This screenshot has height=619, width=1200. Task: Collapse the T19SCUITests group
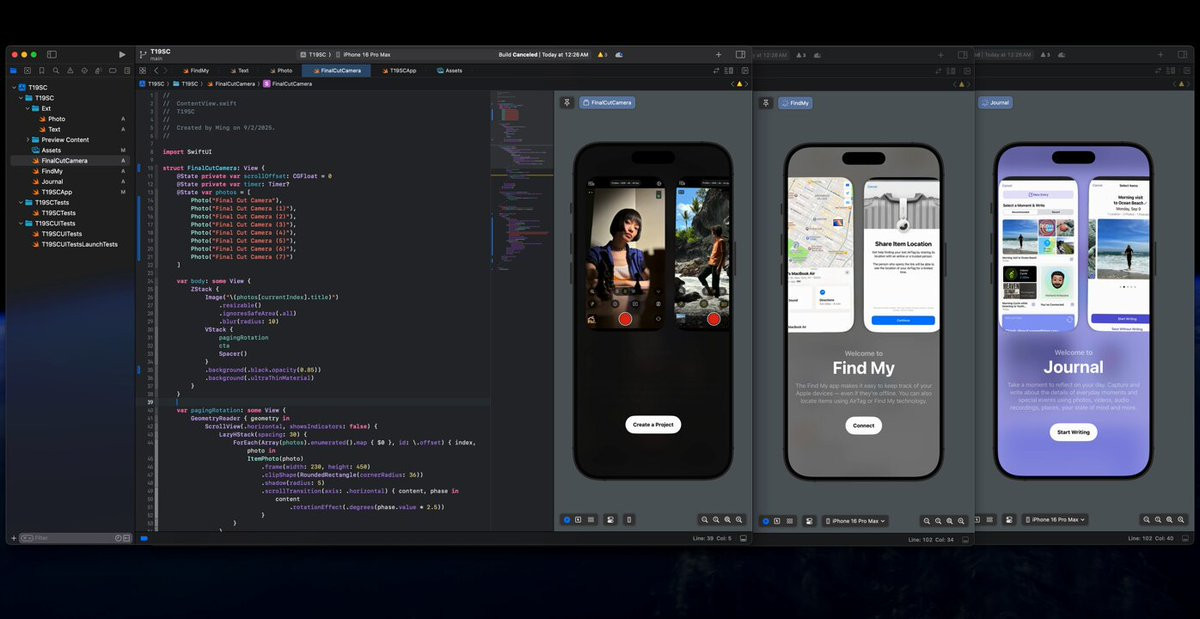[22, 223]
